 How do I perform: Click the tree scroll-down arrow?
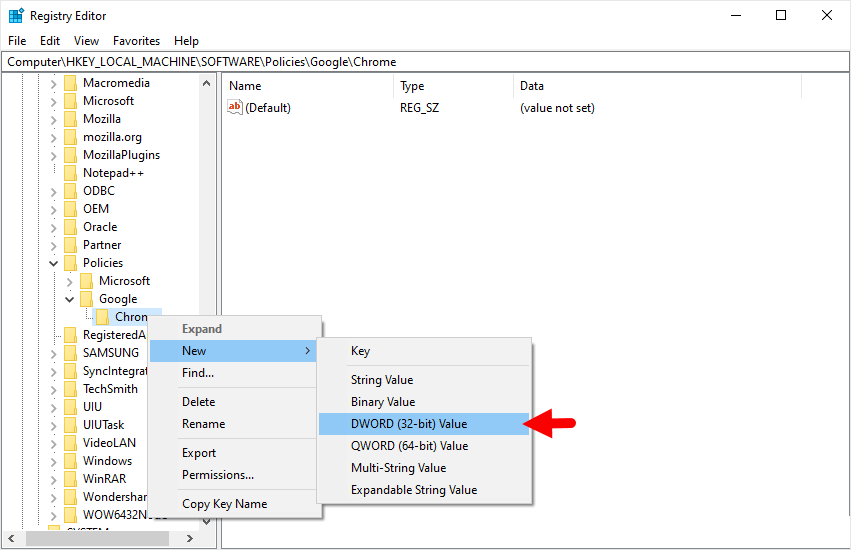tap(206, 522)
